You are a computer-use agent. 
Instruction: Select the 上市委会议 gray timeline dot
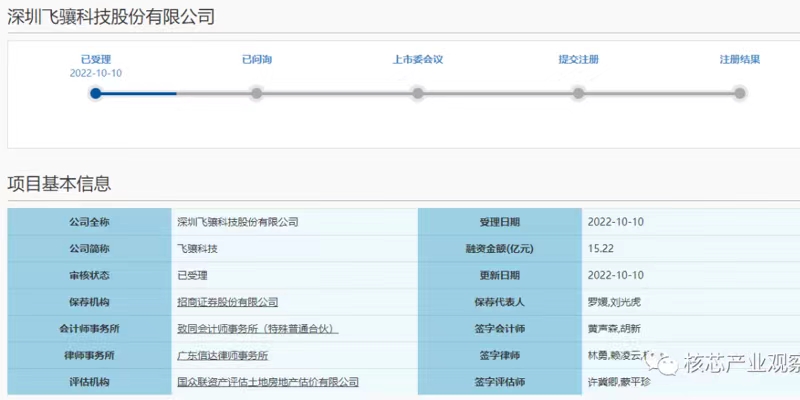pyautogui.click(x=418, y=93)
